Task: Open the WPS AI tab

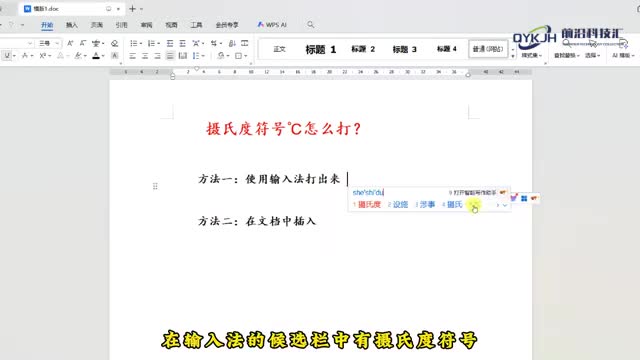Action: 272,25
